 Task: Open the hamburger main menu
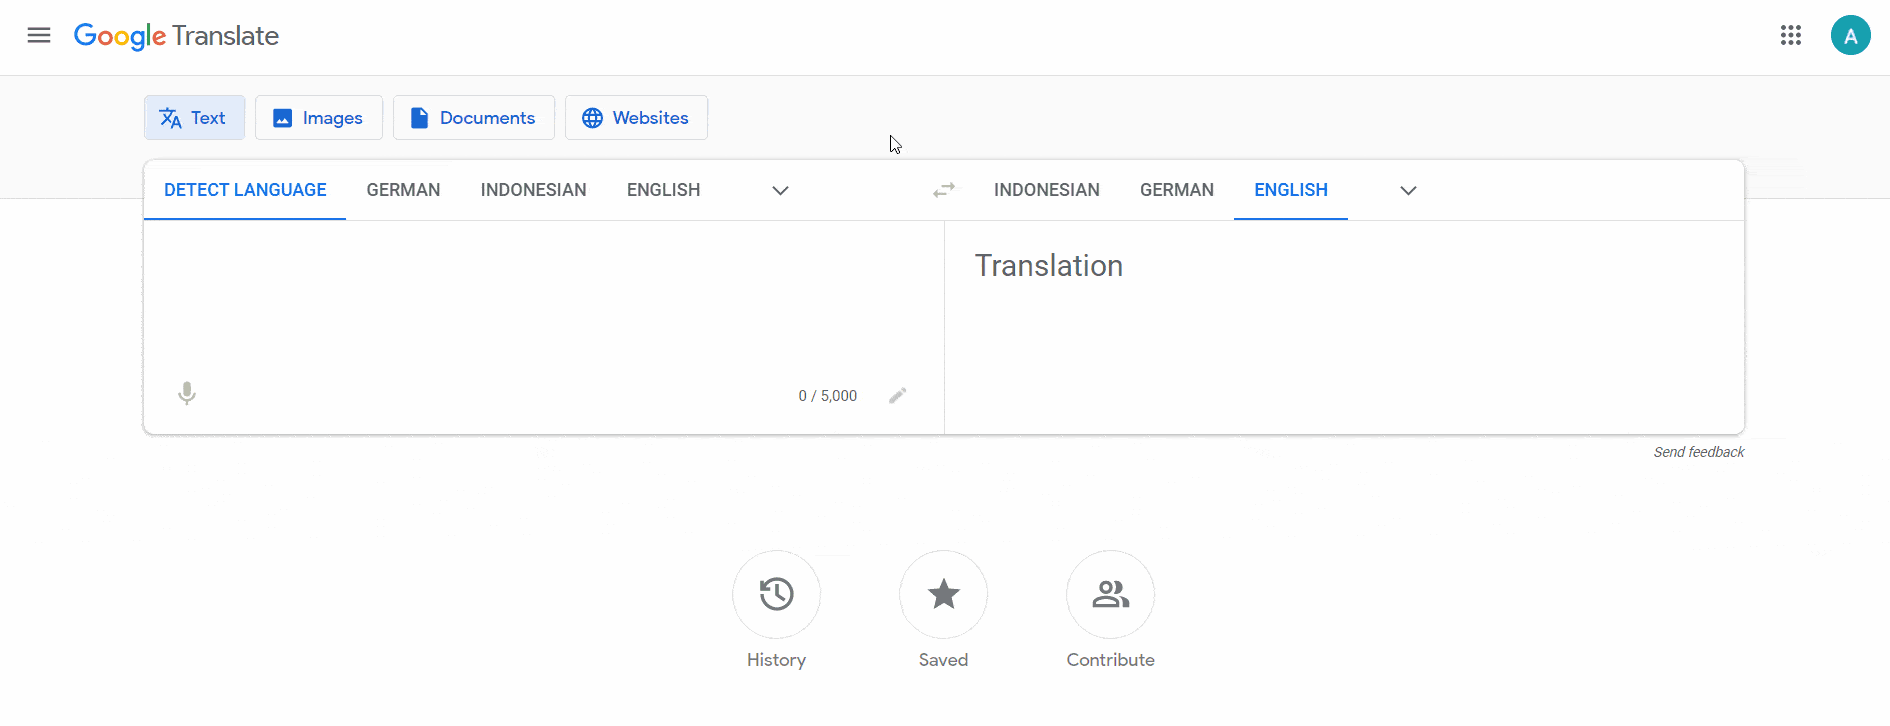coord(39,36)
